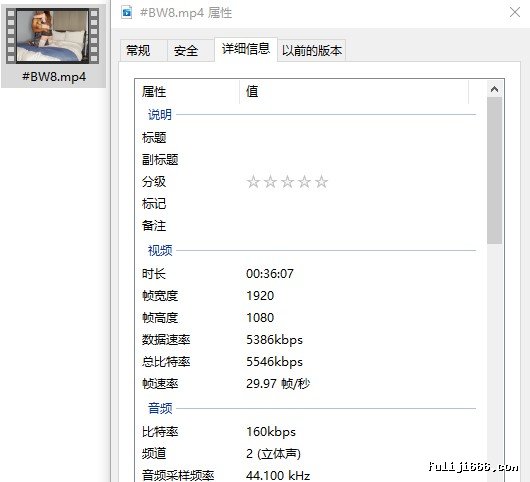530x482 pixels.
Task: Collapse the 音频 section header
Action: [x=160, y=408]
